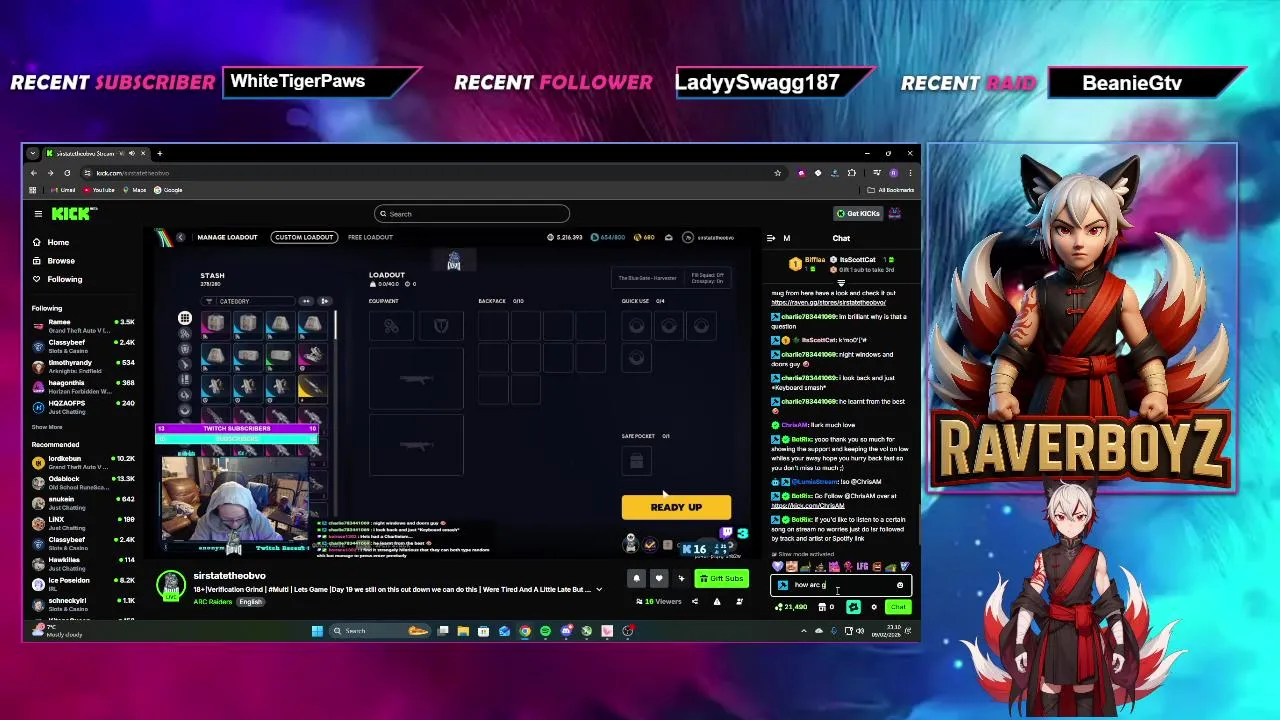Open Ice Poseidon recommended channel
This screenshot has height=720, width=1280.
click(84, 583)
